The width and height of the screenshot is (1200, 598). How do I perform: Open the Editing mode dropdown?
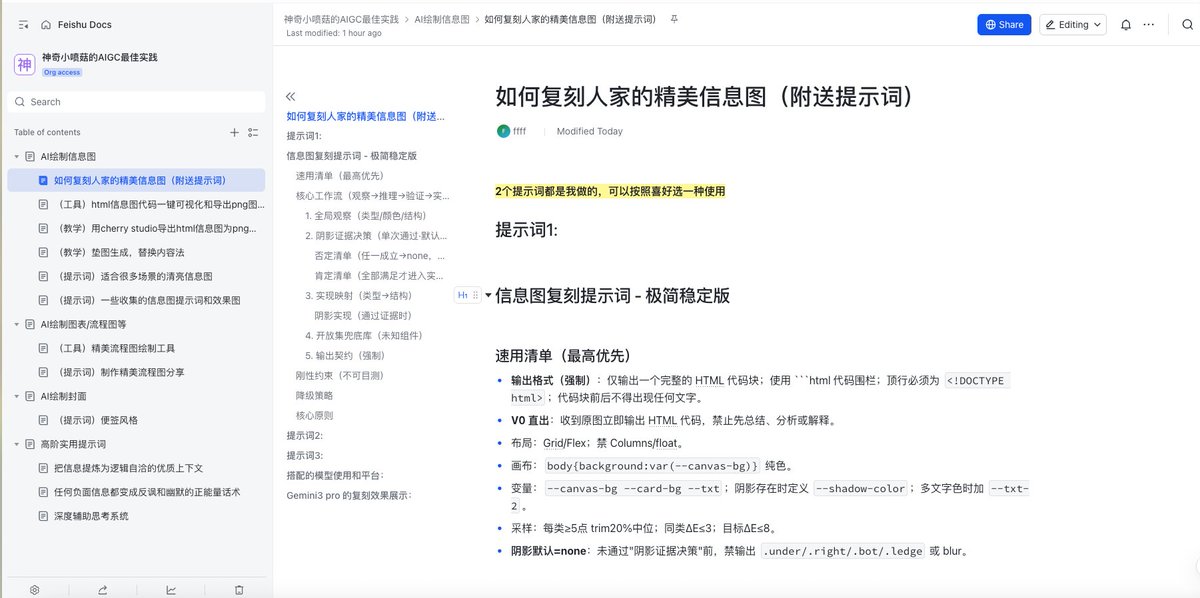(1073, 25)
